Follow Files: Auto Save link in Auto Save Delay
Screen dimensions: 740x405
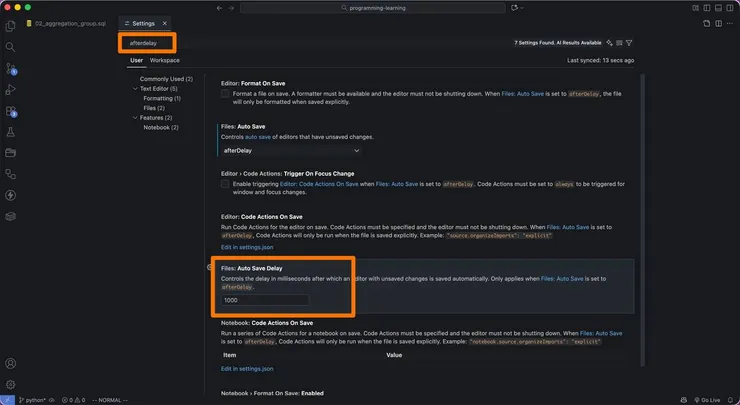point(562,279)
